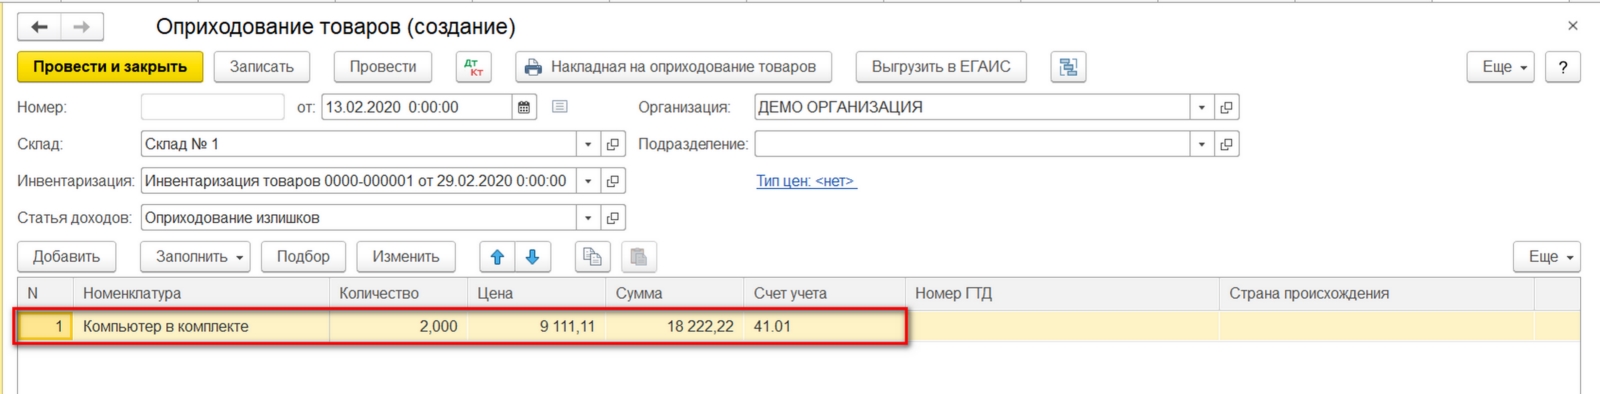Click the Подбор button

[x=303, y=257]
